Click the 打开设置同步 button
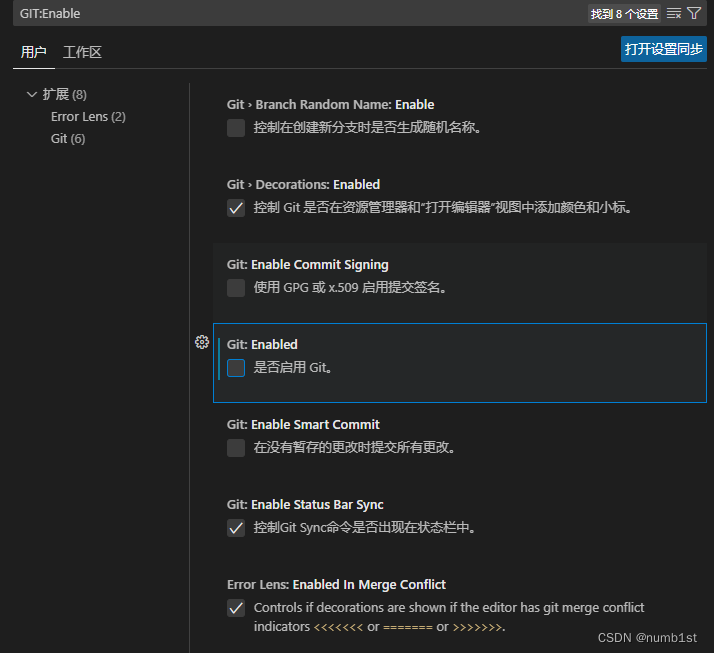714x653 pixels. coord(663,49)
